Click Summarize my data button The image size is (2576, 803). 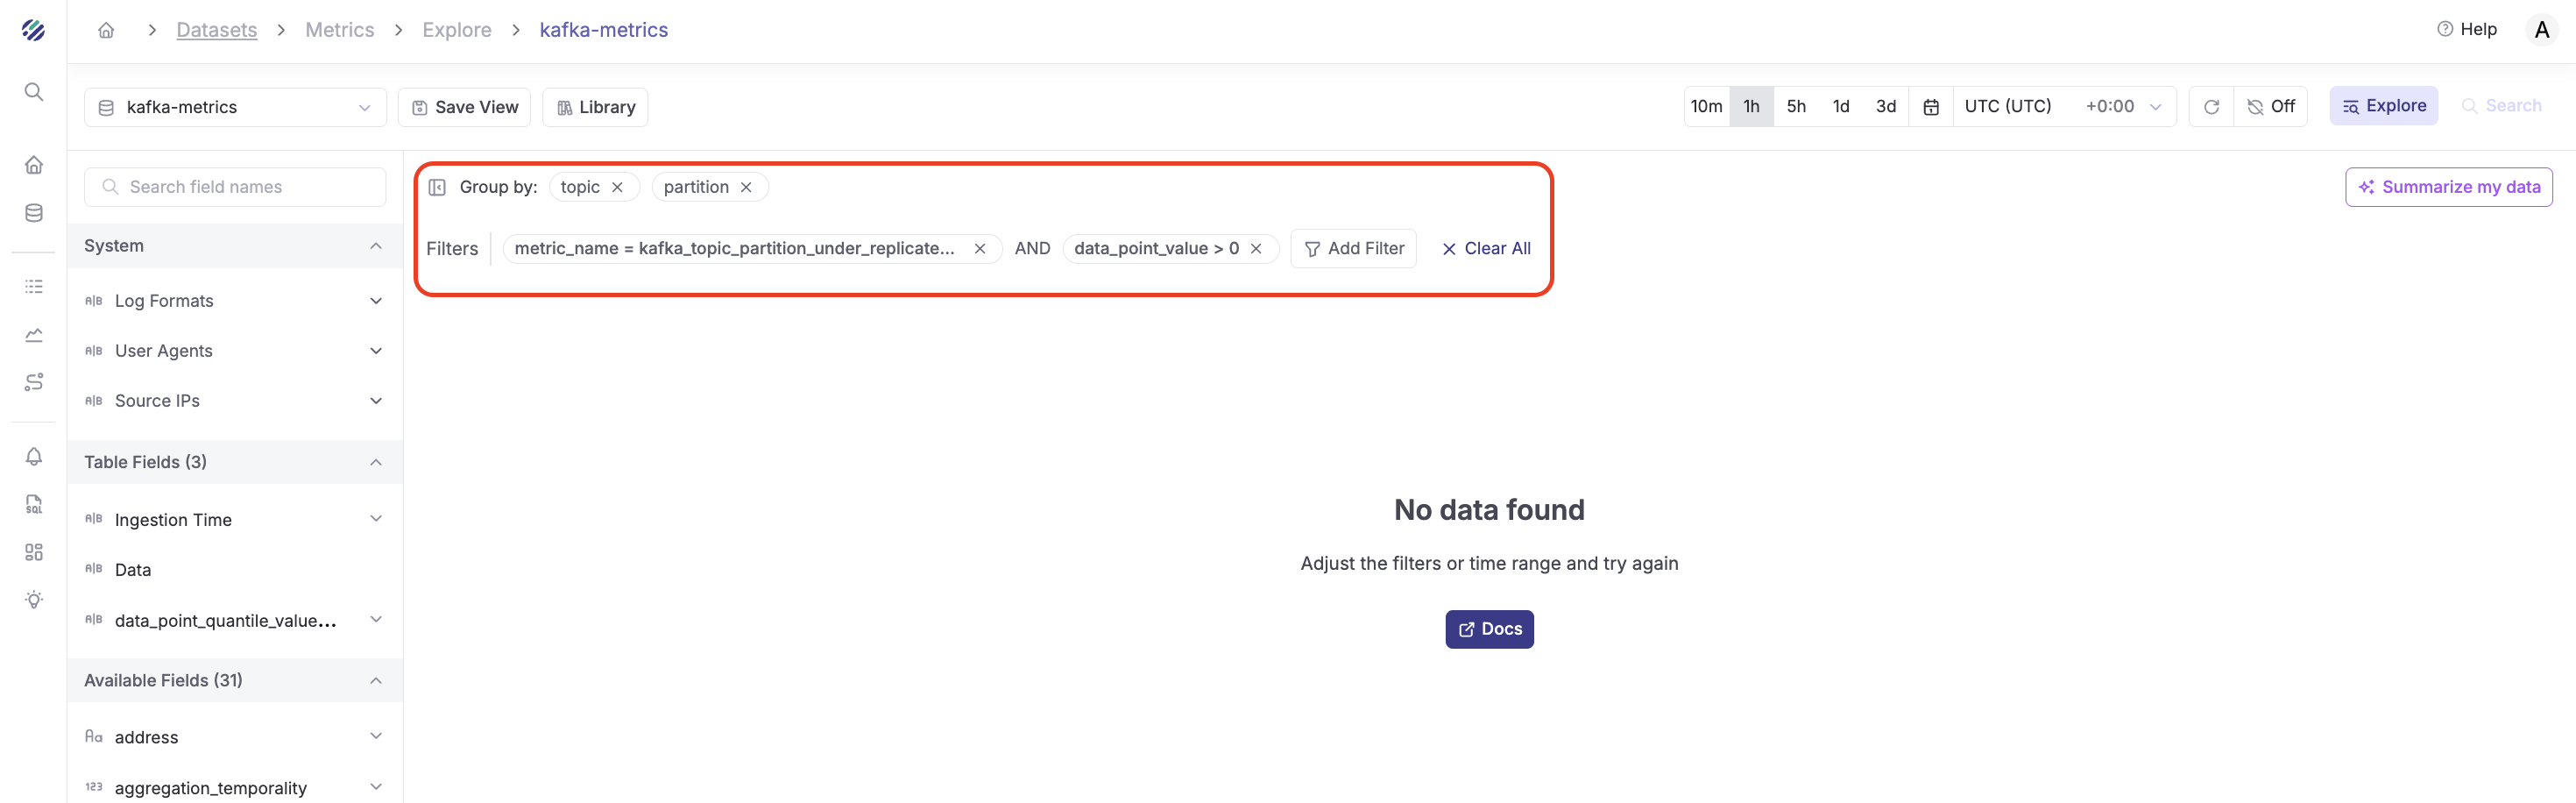pyautogui.click(x=2448, y=187)
